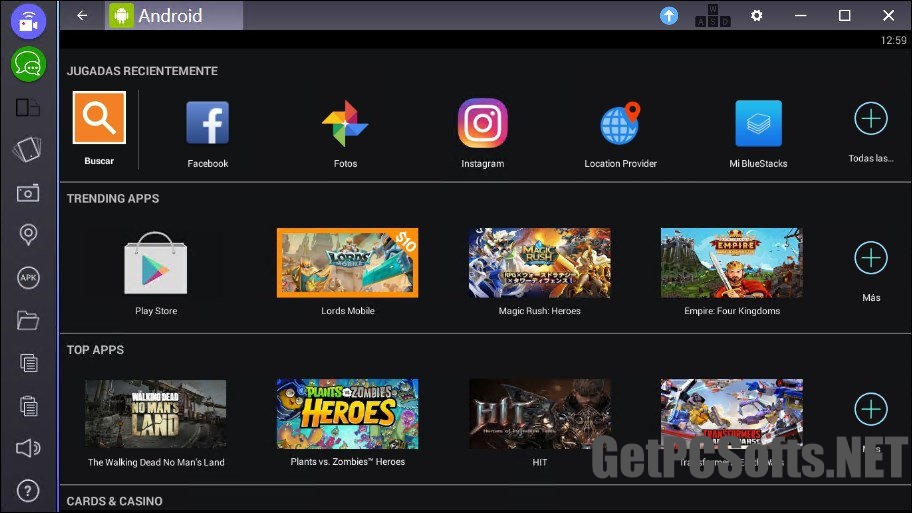Click the Más plus button in Trending Apps
This screenshot has width=912, height=513.
tap(871, 258)
